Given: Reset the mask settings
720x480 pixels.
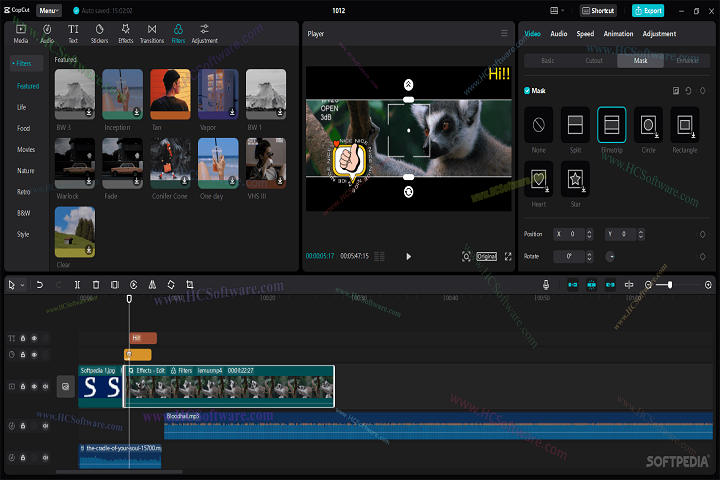Looking at the screenshot, I should 689,90.
